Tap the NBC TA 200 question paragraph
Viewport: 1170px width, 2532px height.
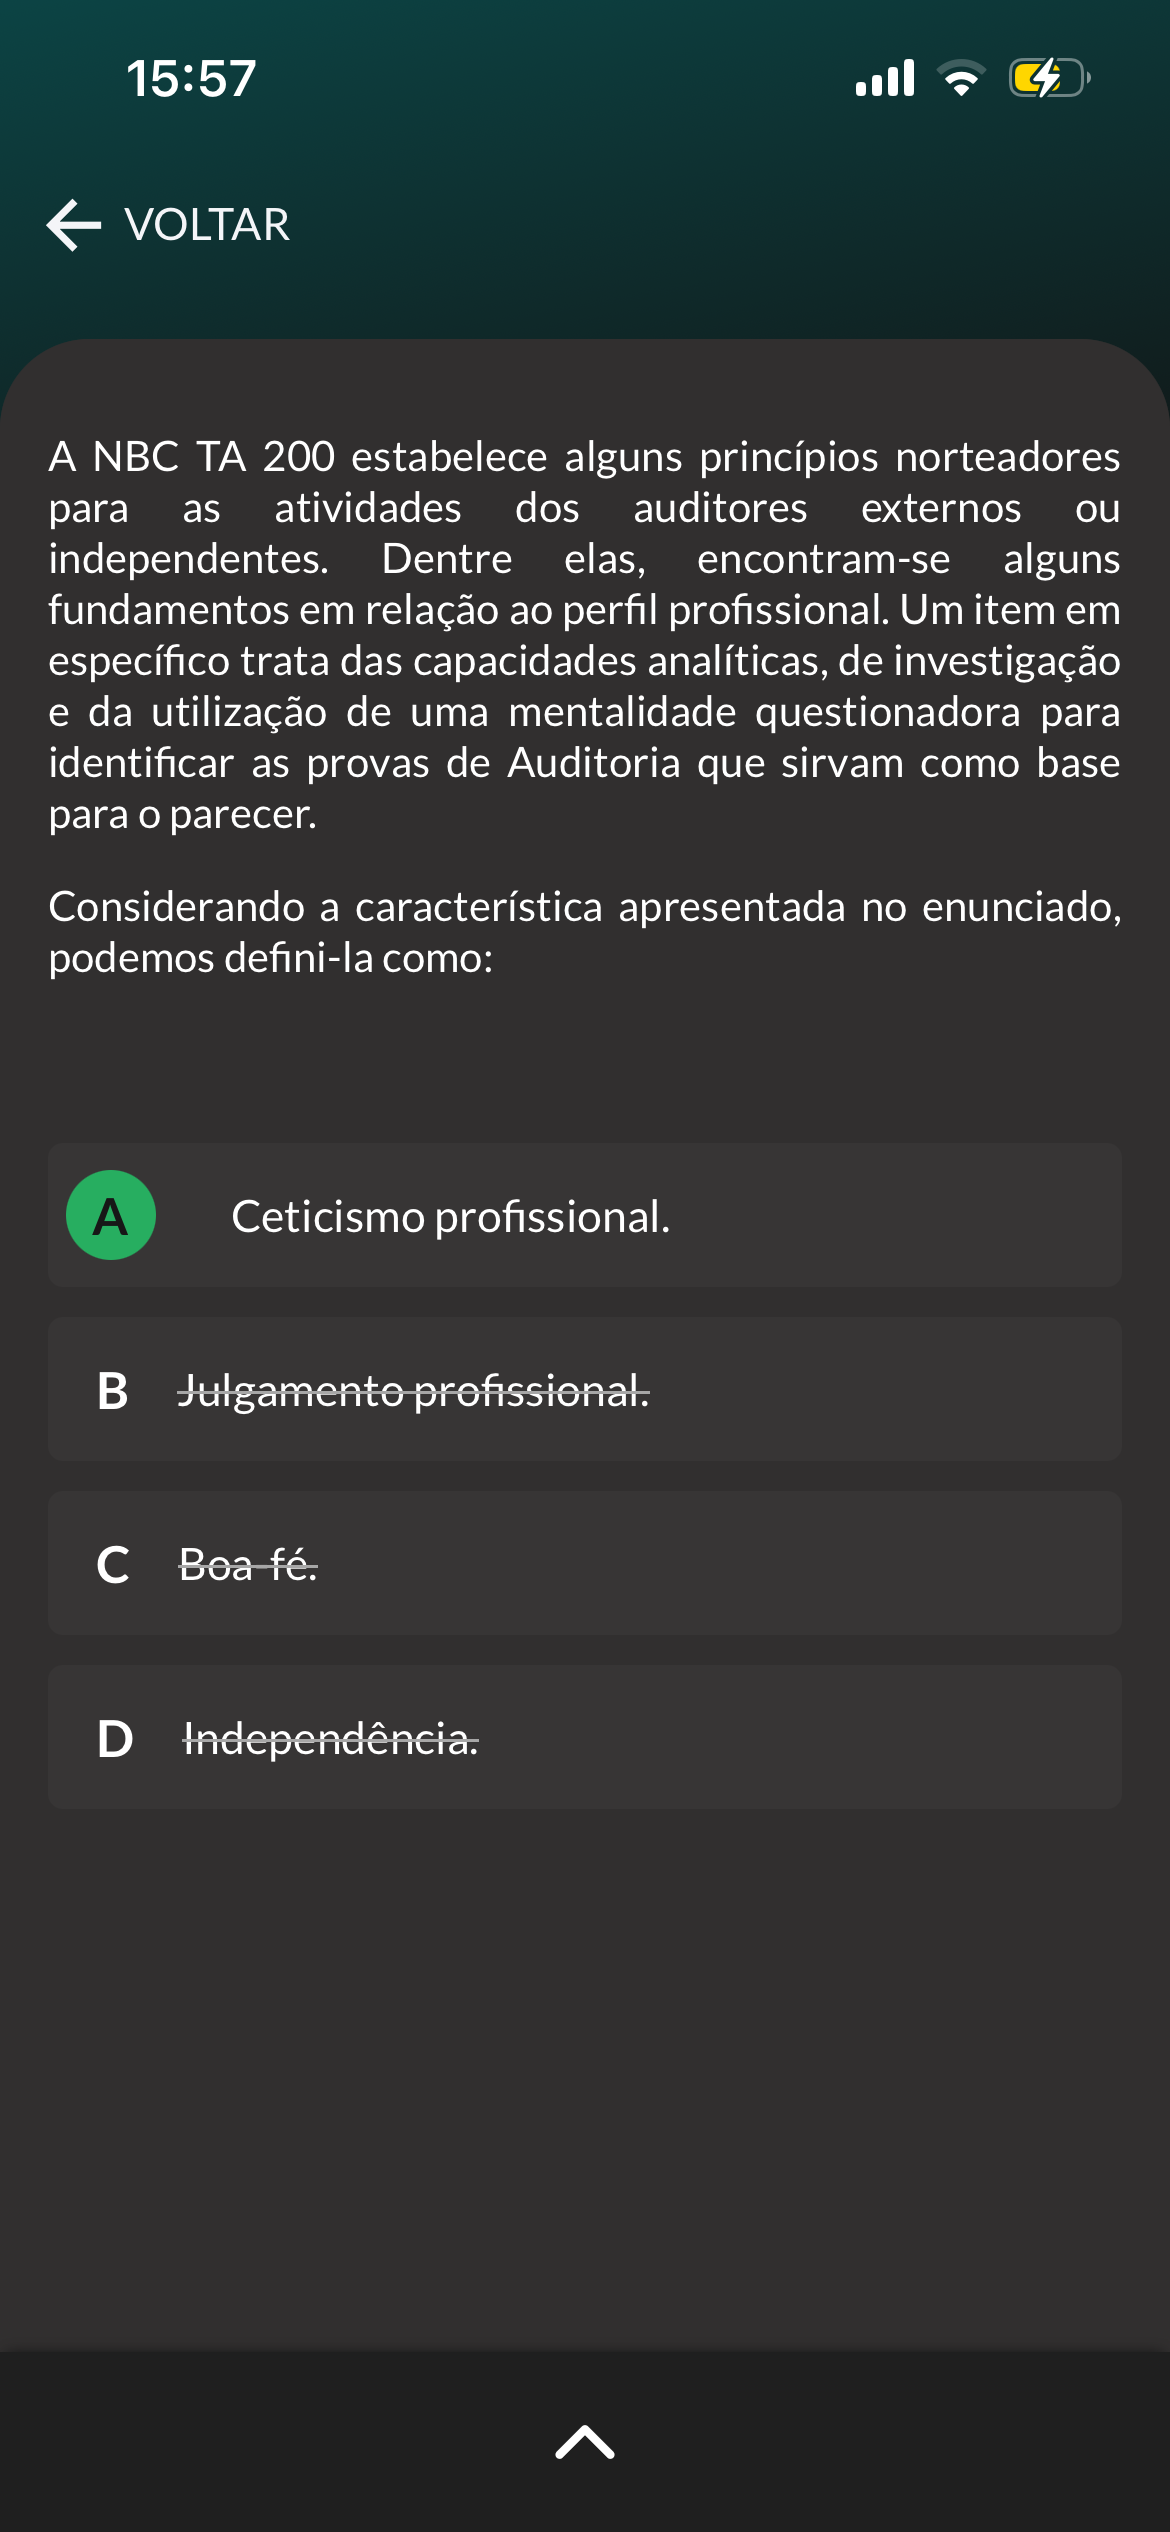[584, 635]
